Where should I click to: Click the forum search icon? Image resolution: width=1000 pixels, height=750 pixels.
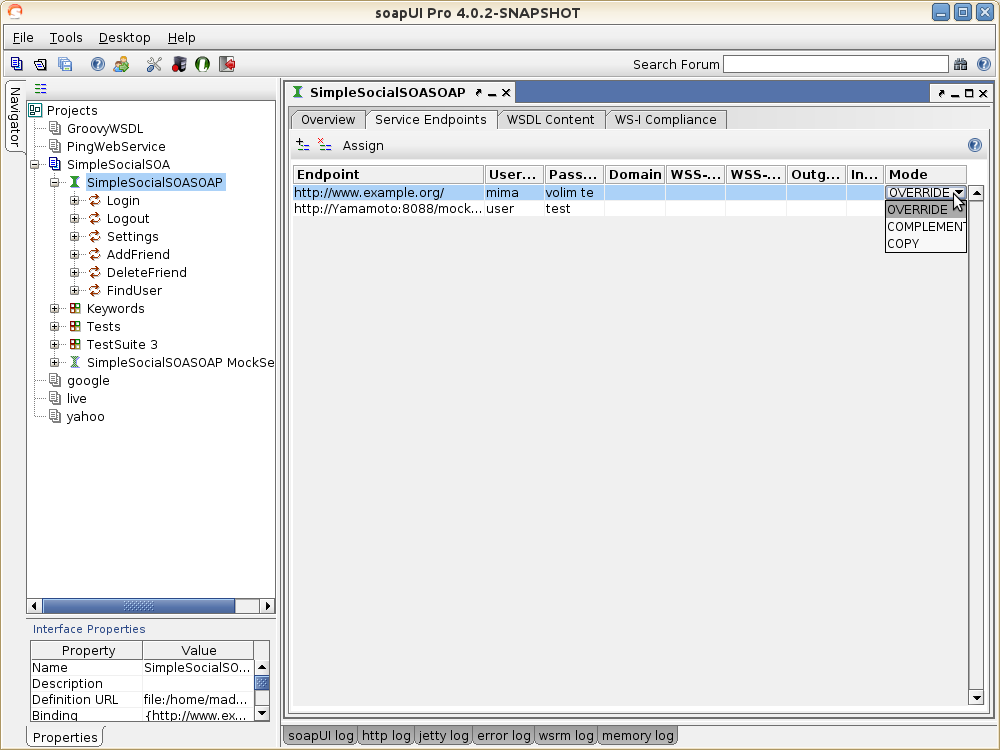pos(960,63)
